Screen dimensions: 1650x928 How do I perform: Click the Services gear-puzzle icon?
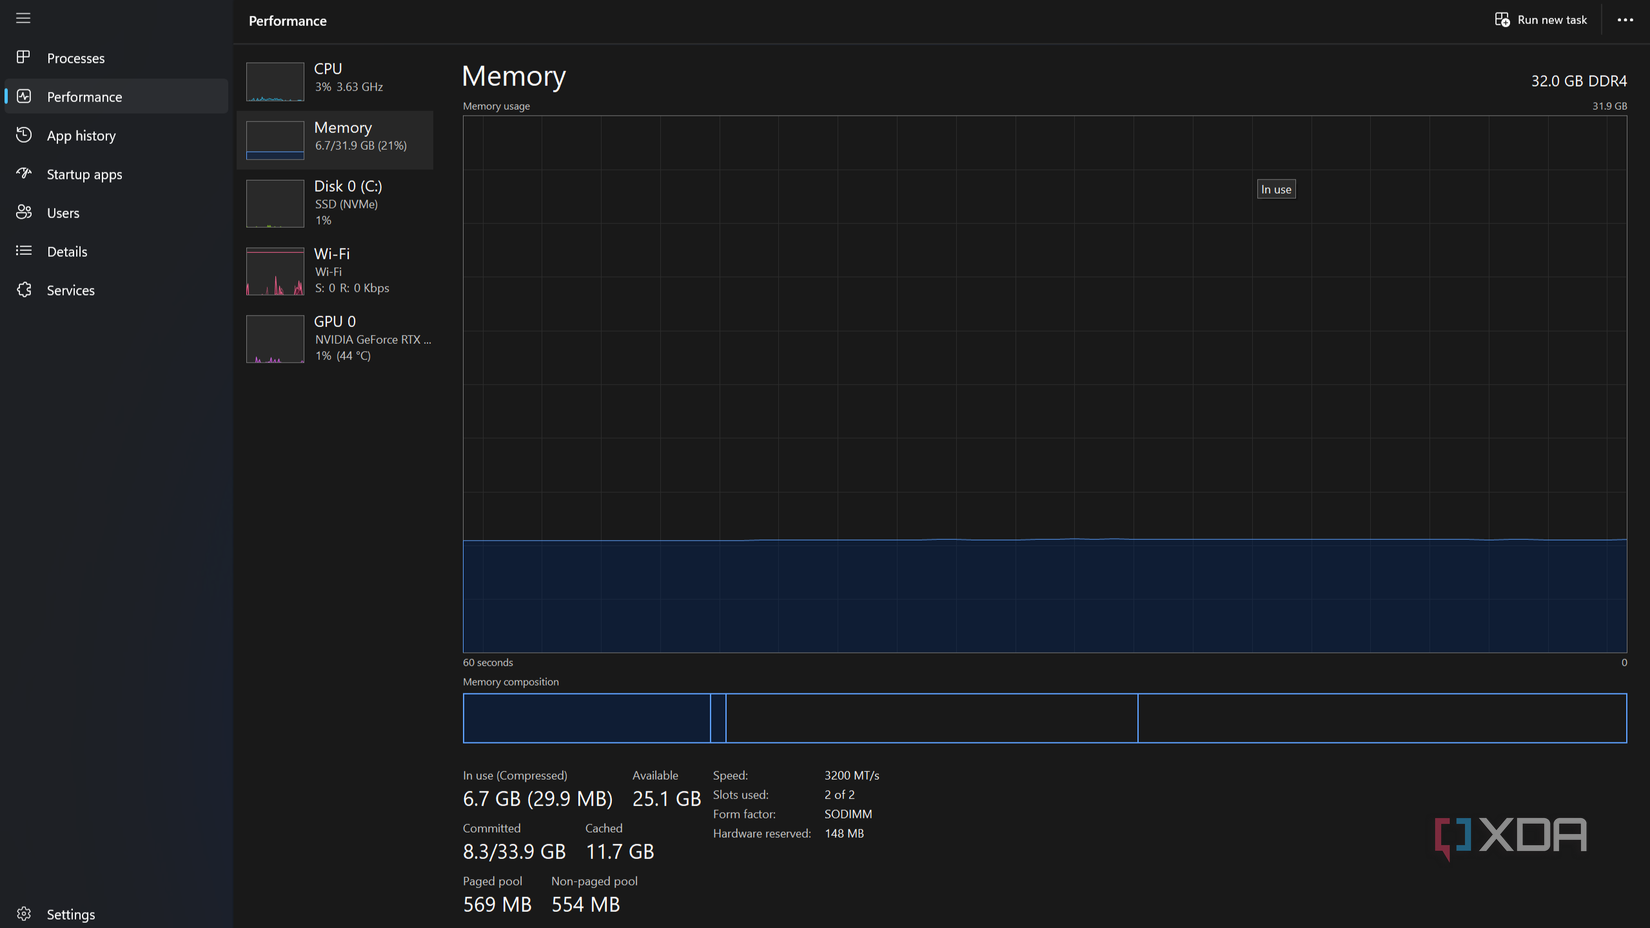[24, 290]
